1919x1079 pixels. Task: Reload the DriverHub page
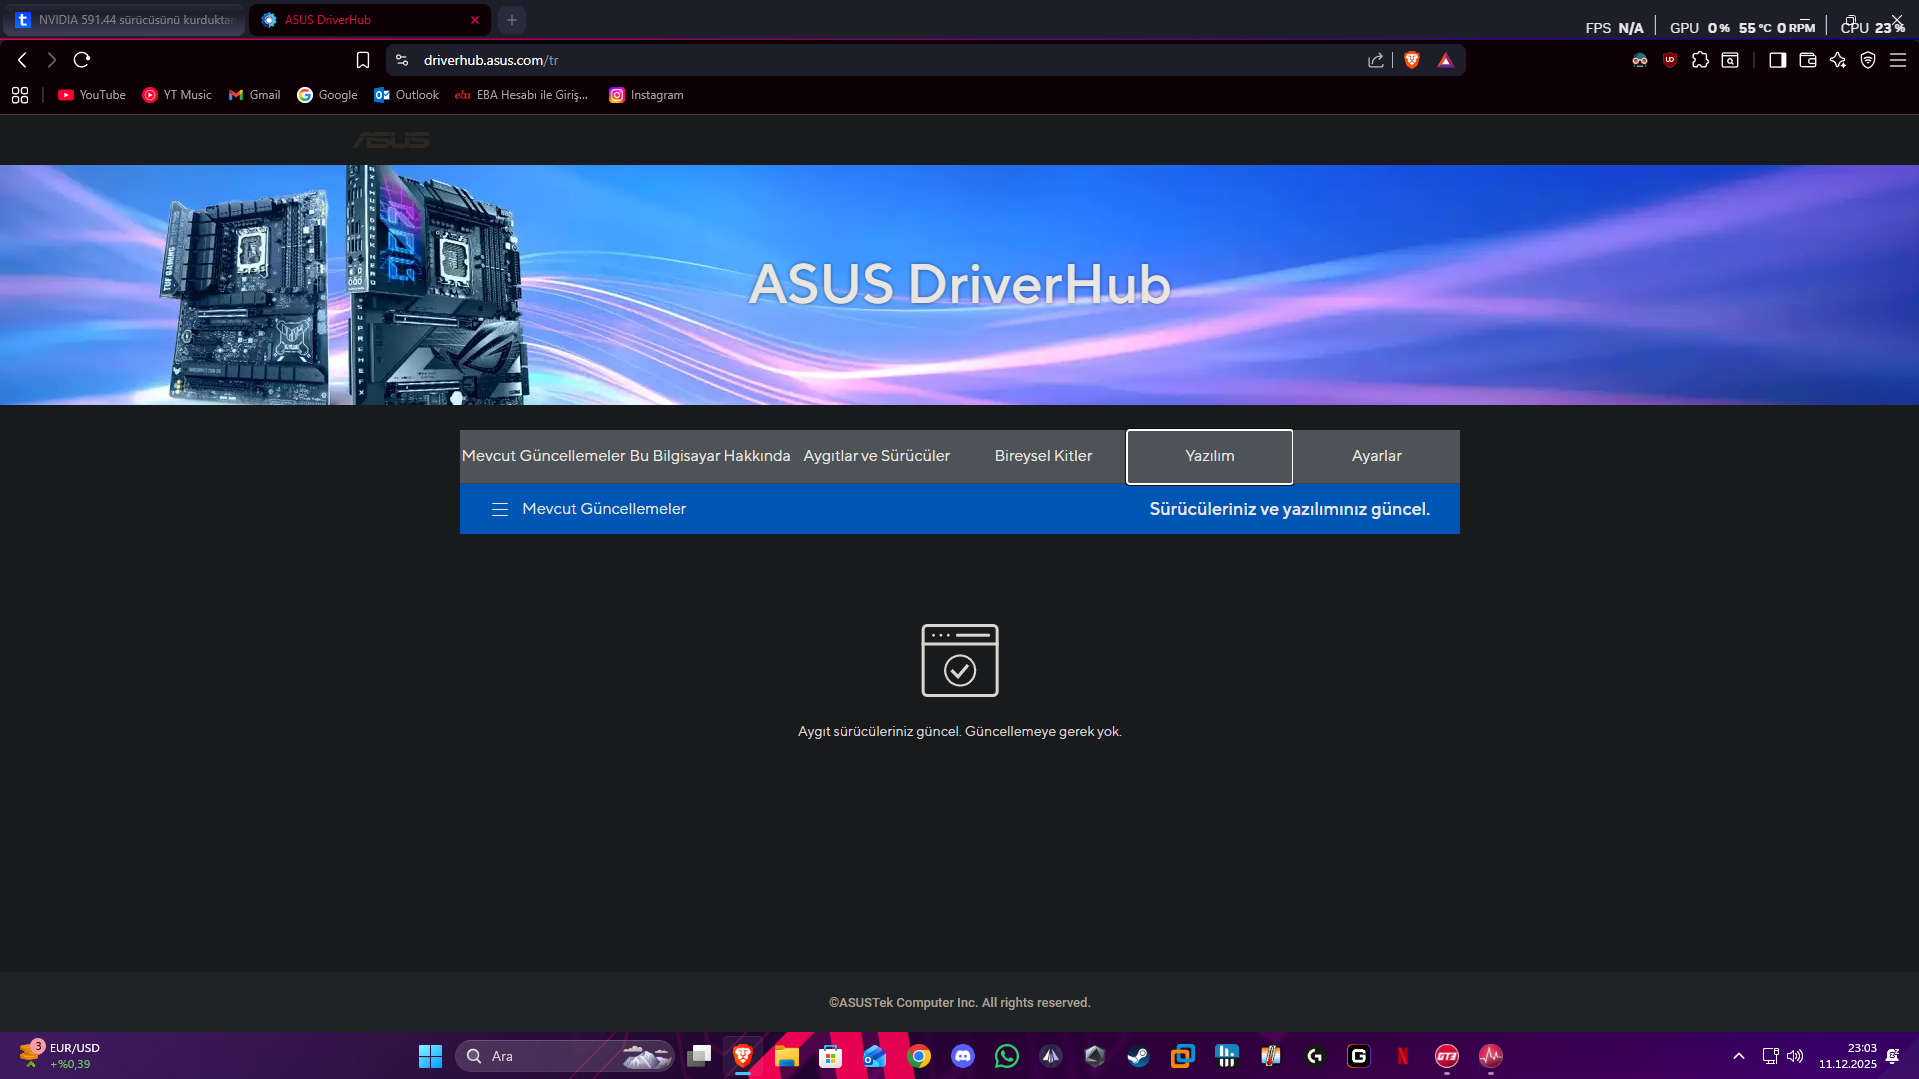coord(82,60)
